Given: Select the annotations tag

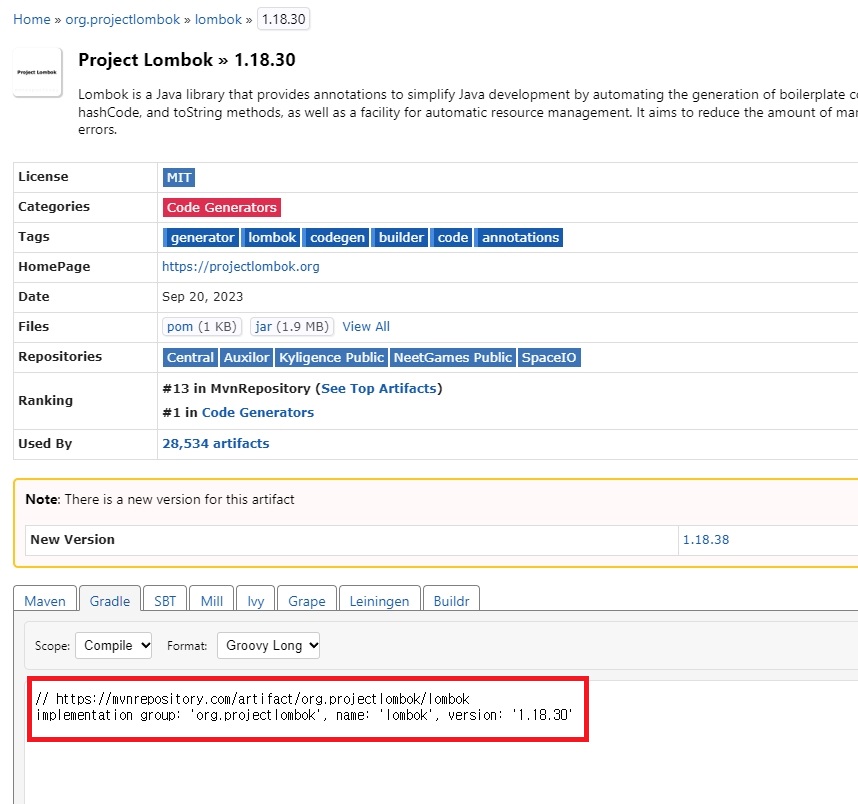Looking at the screenshot, I should pos(520,238).
